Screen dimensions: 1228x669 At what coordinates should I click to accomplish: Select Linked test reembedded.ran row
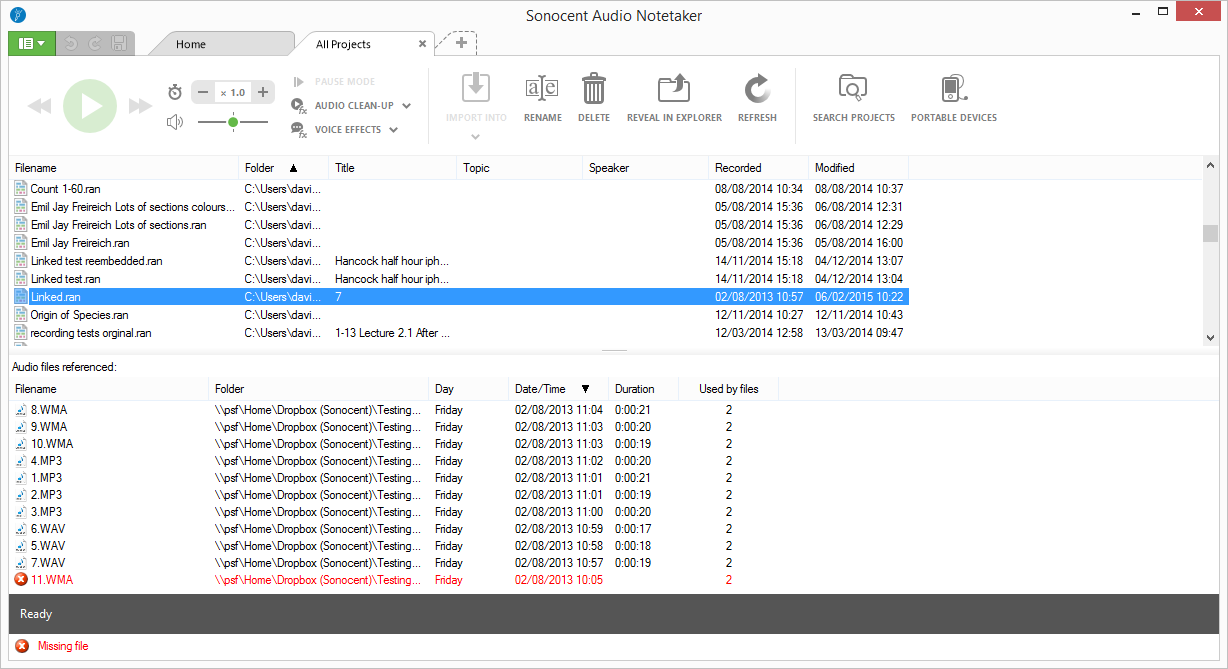(459, 261)
